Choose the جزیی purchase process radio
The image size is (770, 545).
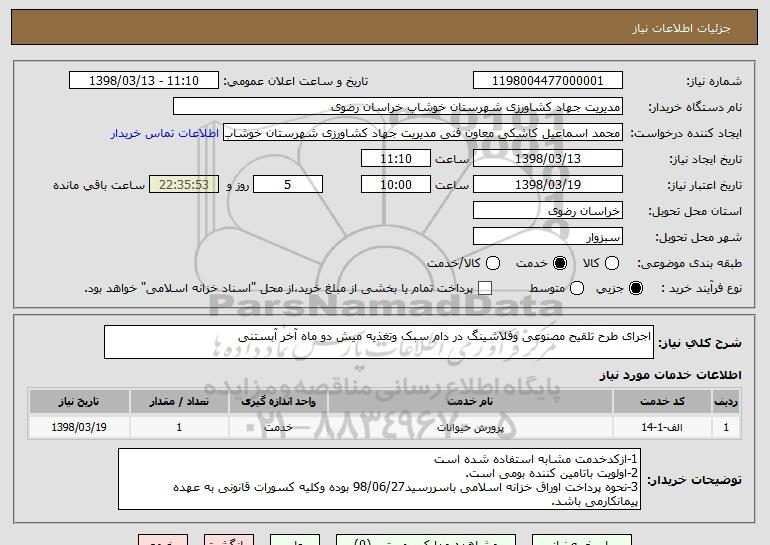(x=635, y=289)
